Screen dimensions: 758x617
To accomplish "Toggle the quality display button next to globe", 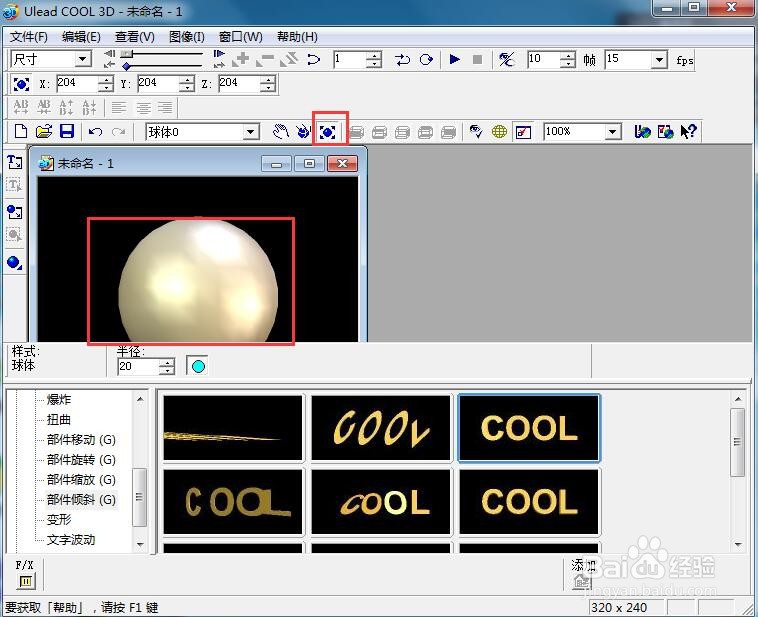I will pos(523,132).
